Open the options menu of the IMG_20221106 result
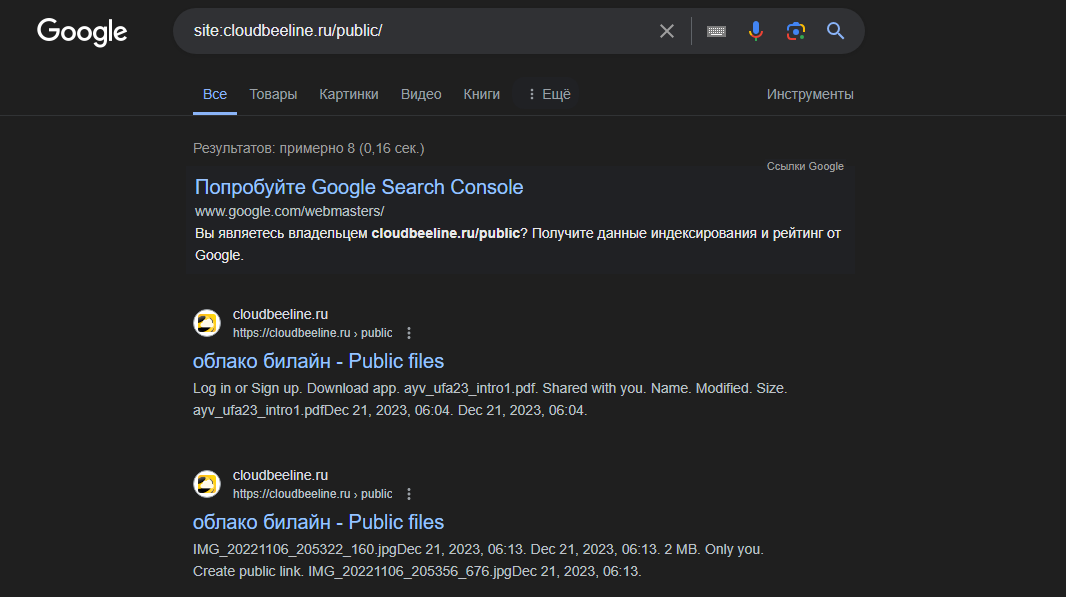The width and height of the screenshot is (1066, 597). (409, 494)
